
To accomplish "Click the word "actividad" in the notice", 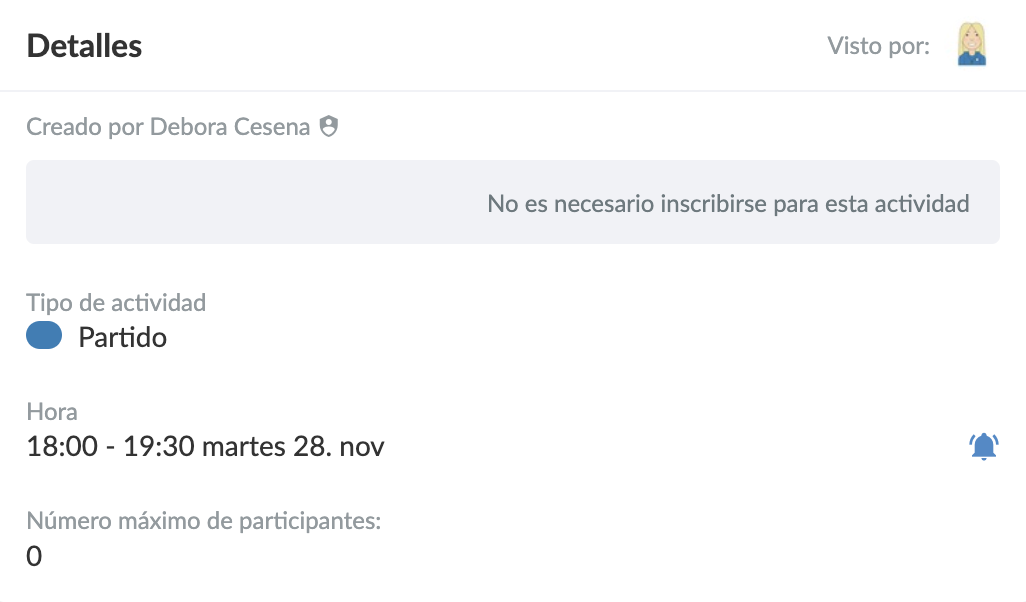I will point(922,204).
